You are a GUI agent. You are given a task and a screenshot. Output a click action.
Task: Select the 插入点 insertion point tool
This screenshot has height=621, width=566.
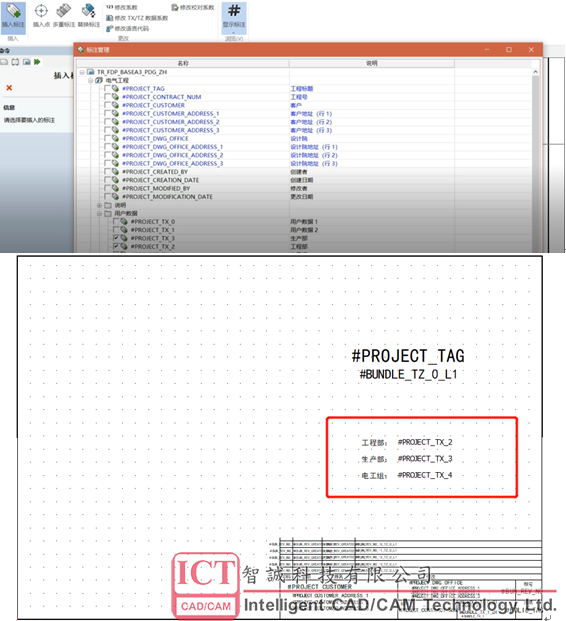coord(41,15)
